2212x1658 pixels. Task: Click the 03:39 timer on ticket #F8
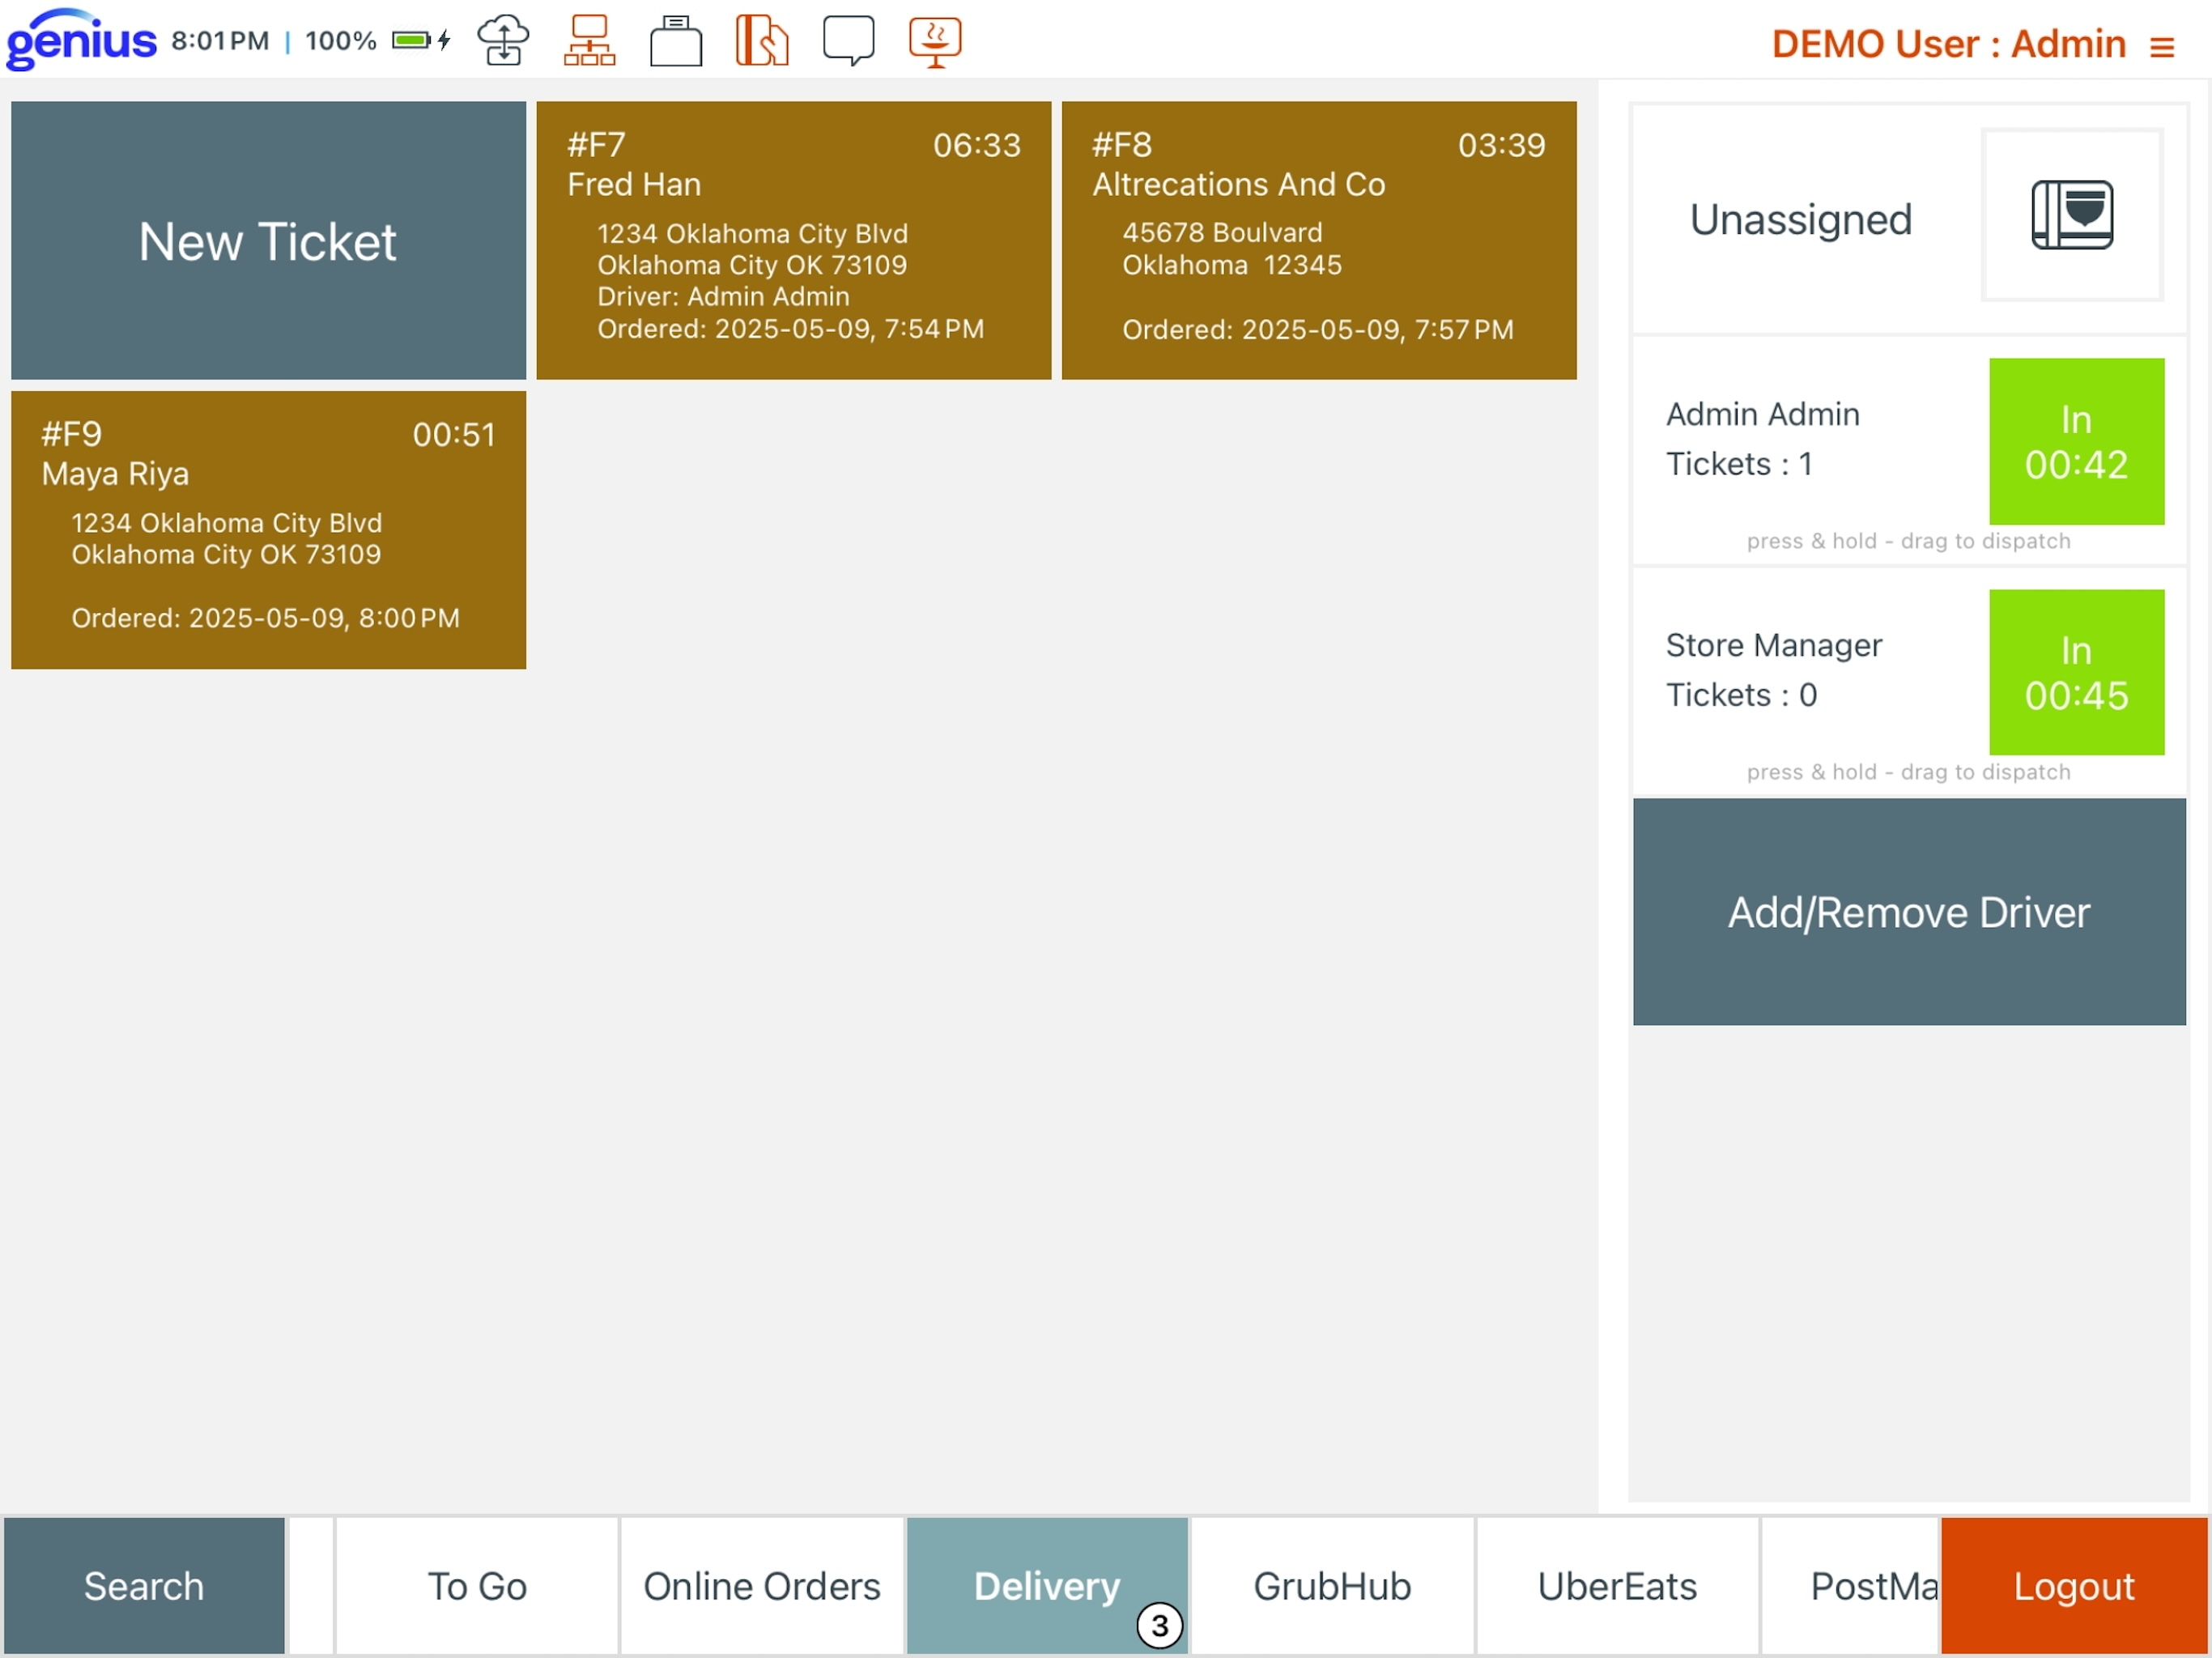pyautogui.click(x=1502, y=145)
